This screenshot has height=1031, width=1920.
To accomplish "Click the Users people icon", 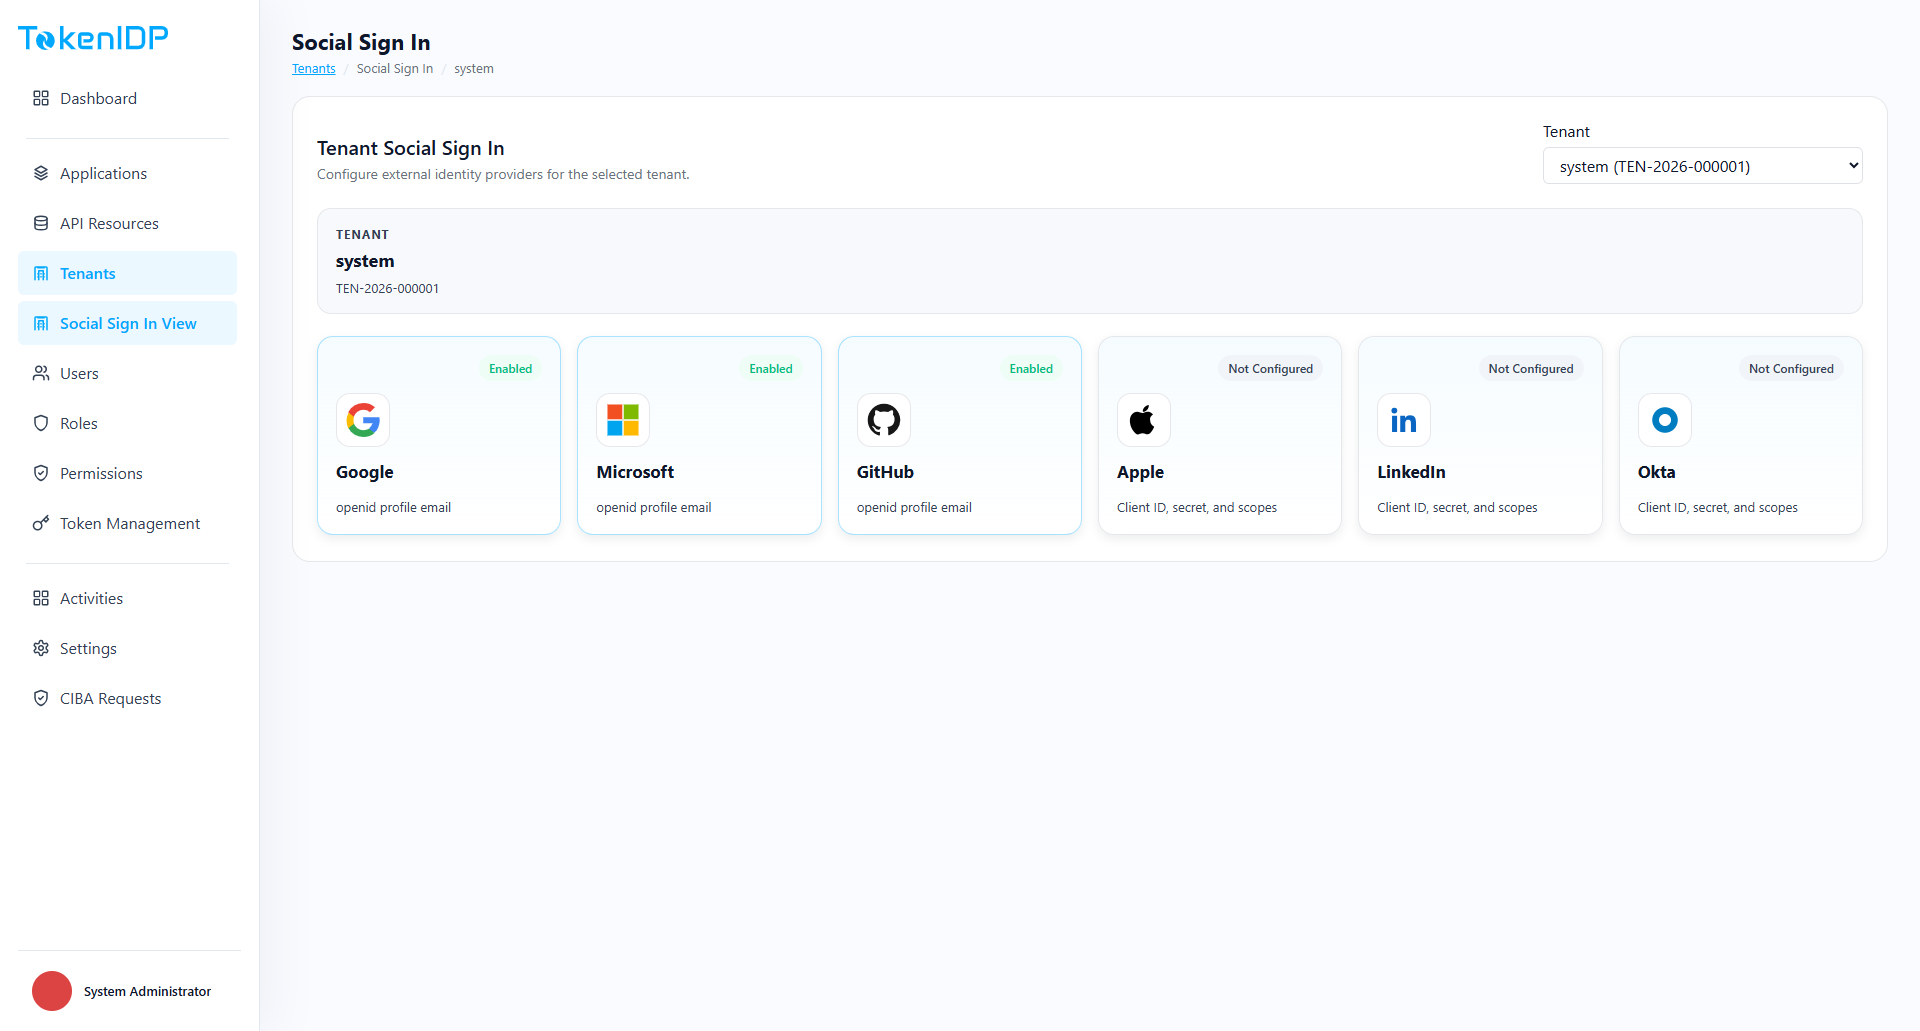I will pyautogui.click(x=41, y=373).
